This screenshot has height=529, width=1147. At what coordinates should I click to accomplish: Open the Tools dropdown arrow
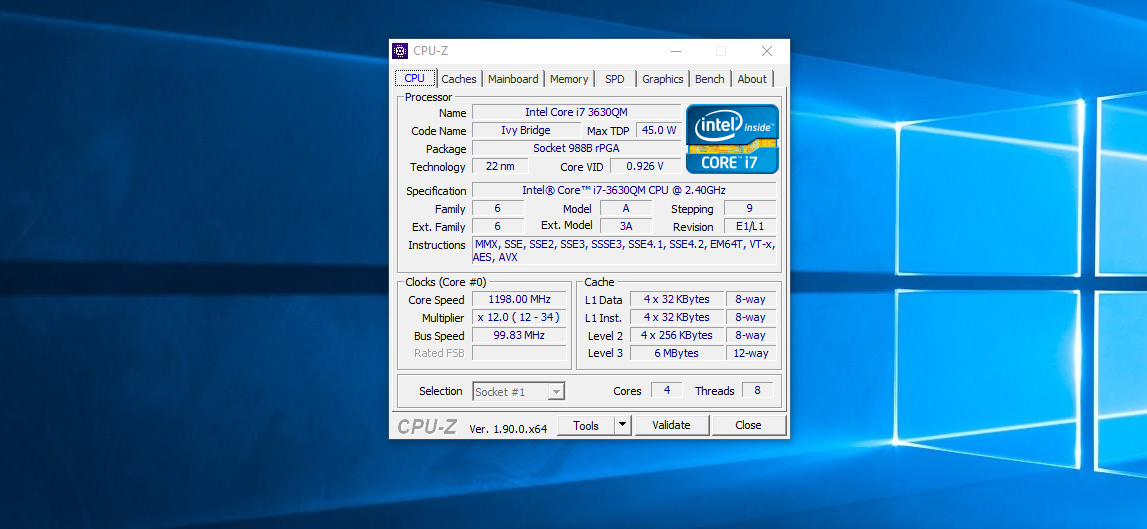coord(622,425)
